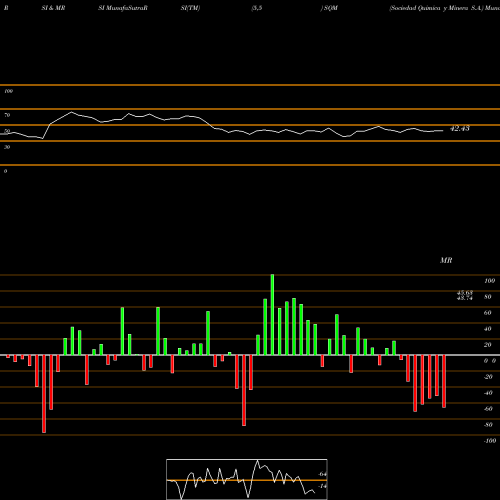The image size is (500, 500).
Task: Click MR axis label 40
Action: point(488,329)
